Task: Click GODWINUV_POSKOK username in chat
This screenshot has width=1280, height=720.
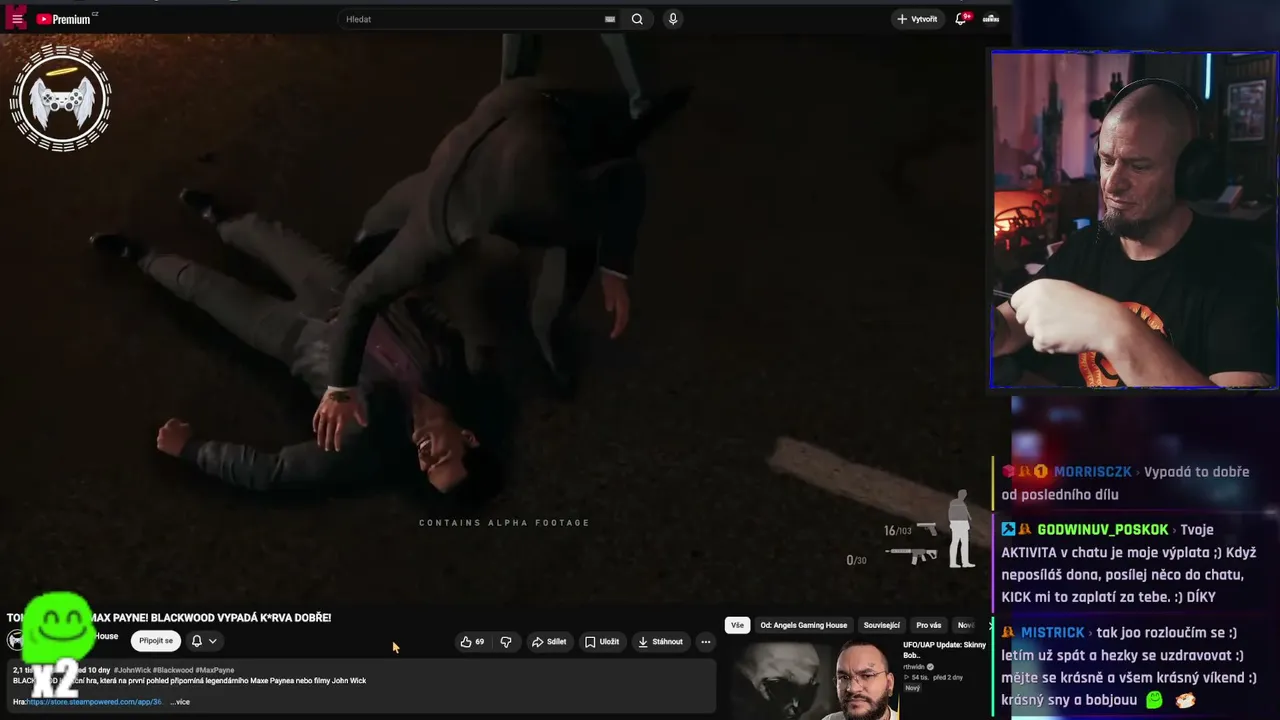Action: pyautogui.click(x=1103, y=530)
